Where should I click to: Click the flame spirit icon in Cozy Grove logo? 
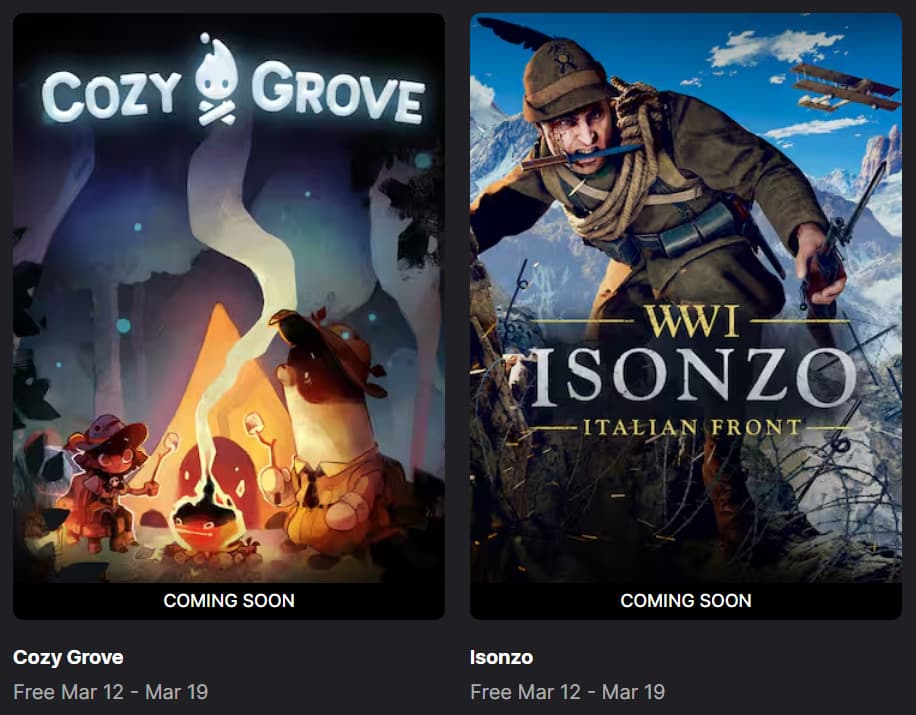(x=216, y=79)
